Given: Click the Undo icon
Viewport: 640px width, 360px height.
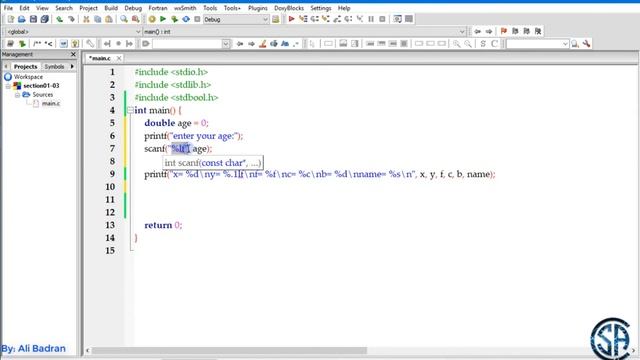Looking at the screenshot, I should coord(60,19).
